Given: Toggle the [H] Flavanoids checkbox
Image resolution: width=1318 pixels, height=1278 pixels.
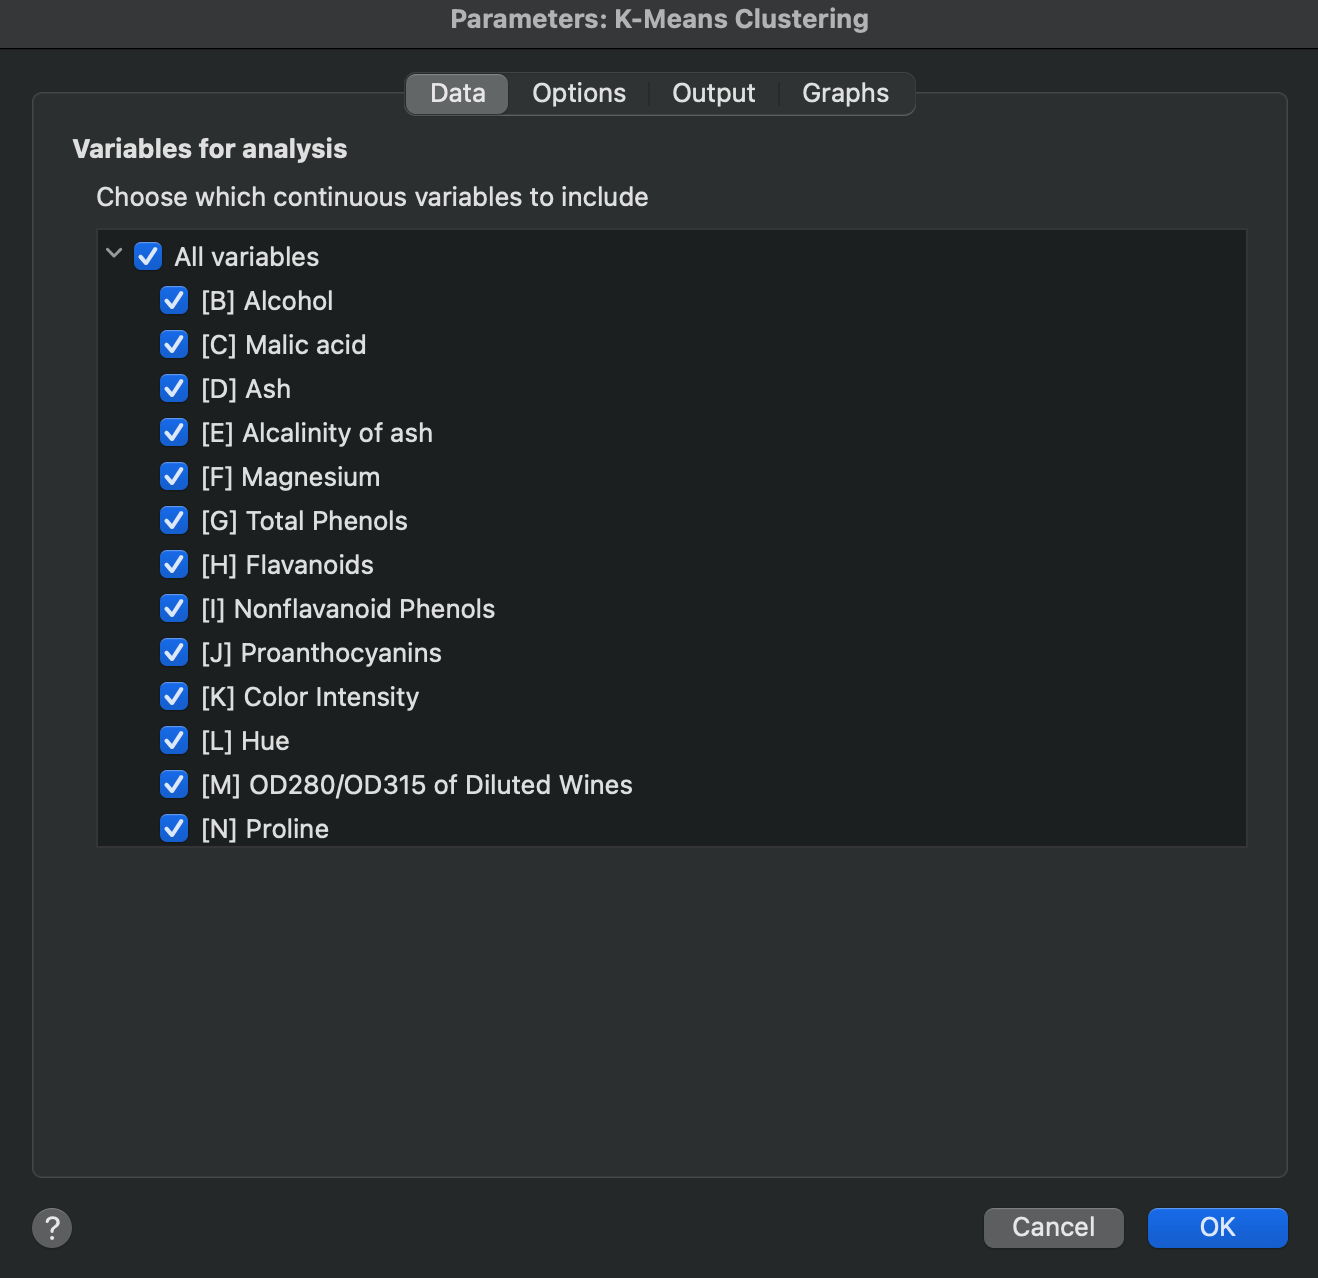Looking at the screenshot, I should pyautogui.click(x=174, y=564).
